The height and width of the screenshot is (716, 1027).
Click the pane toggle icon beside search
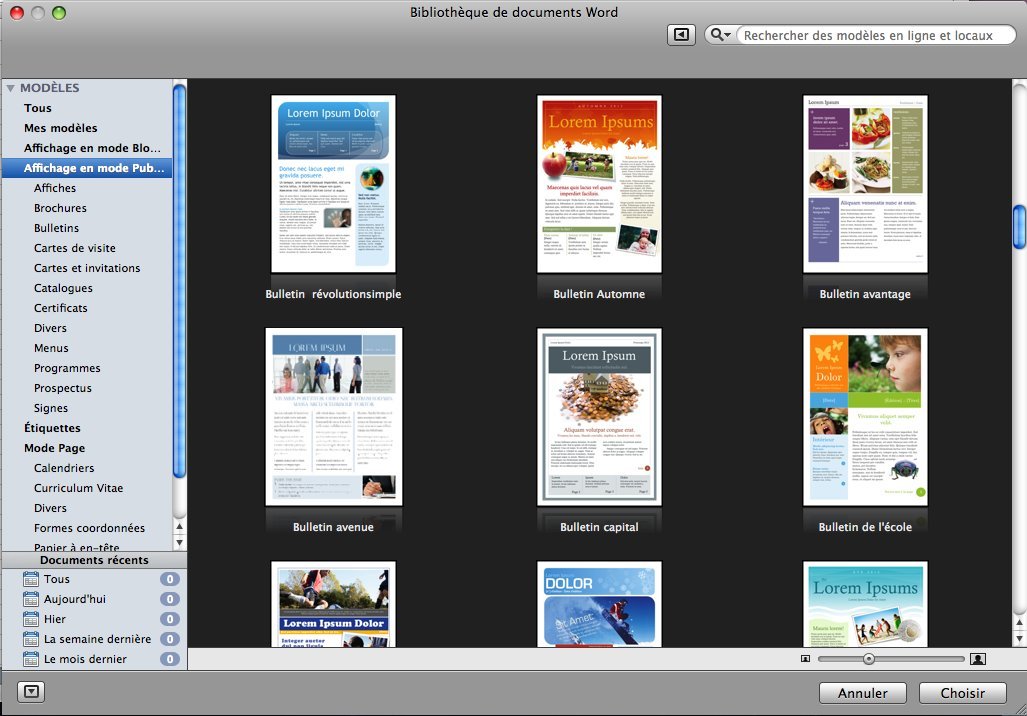[681, 35]
